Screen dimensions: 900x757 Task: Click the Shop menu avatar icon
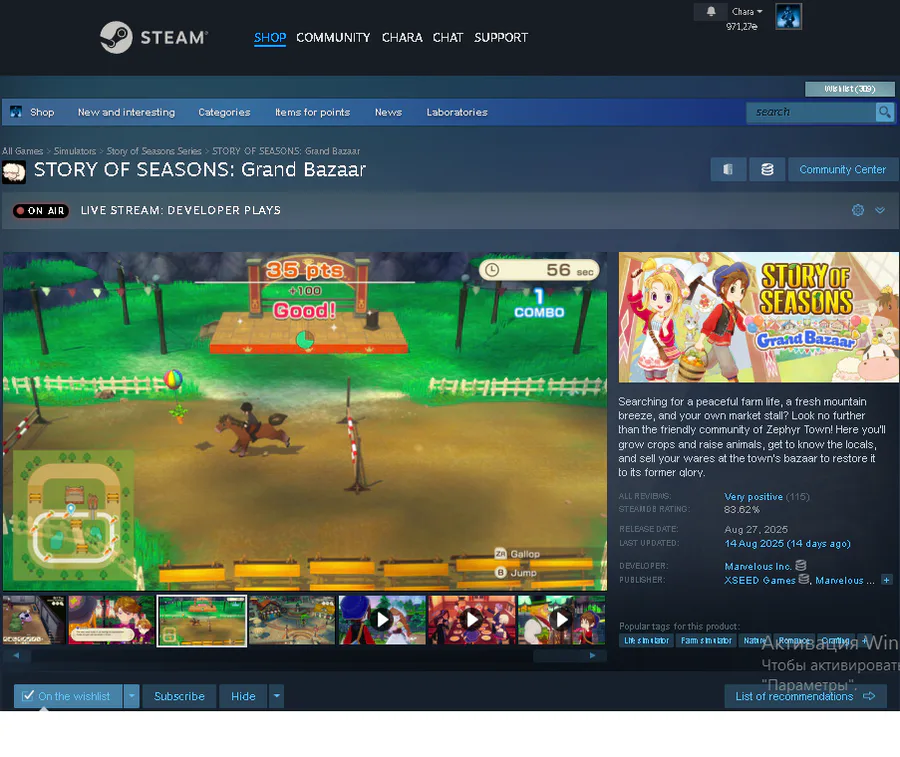[16, 112]
